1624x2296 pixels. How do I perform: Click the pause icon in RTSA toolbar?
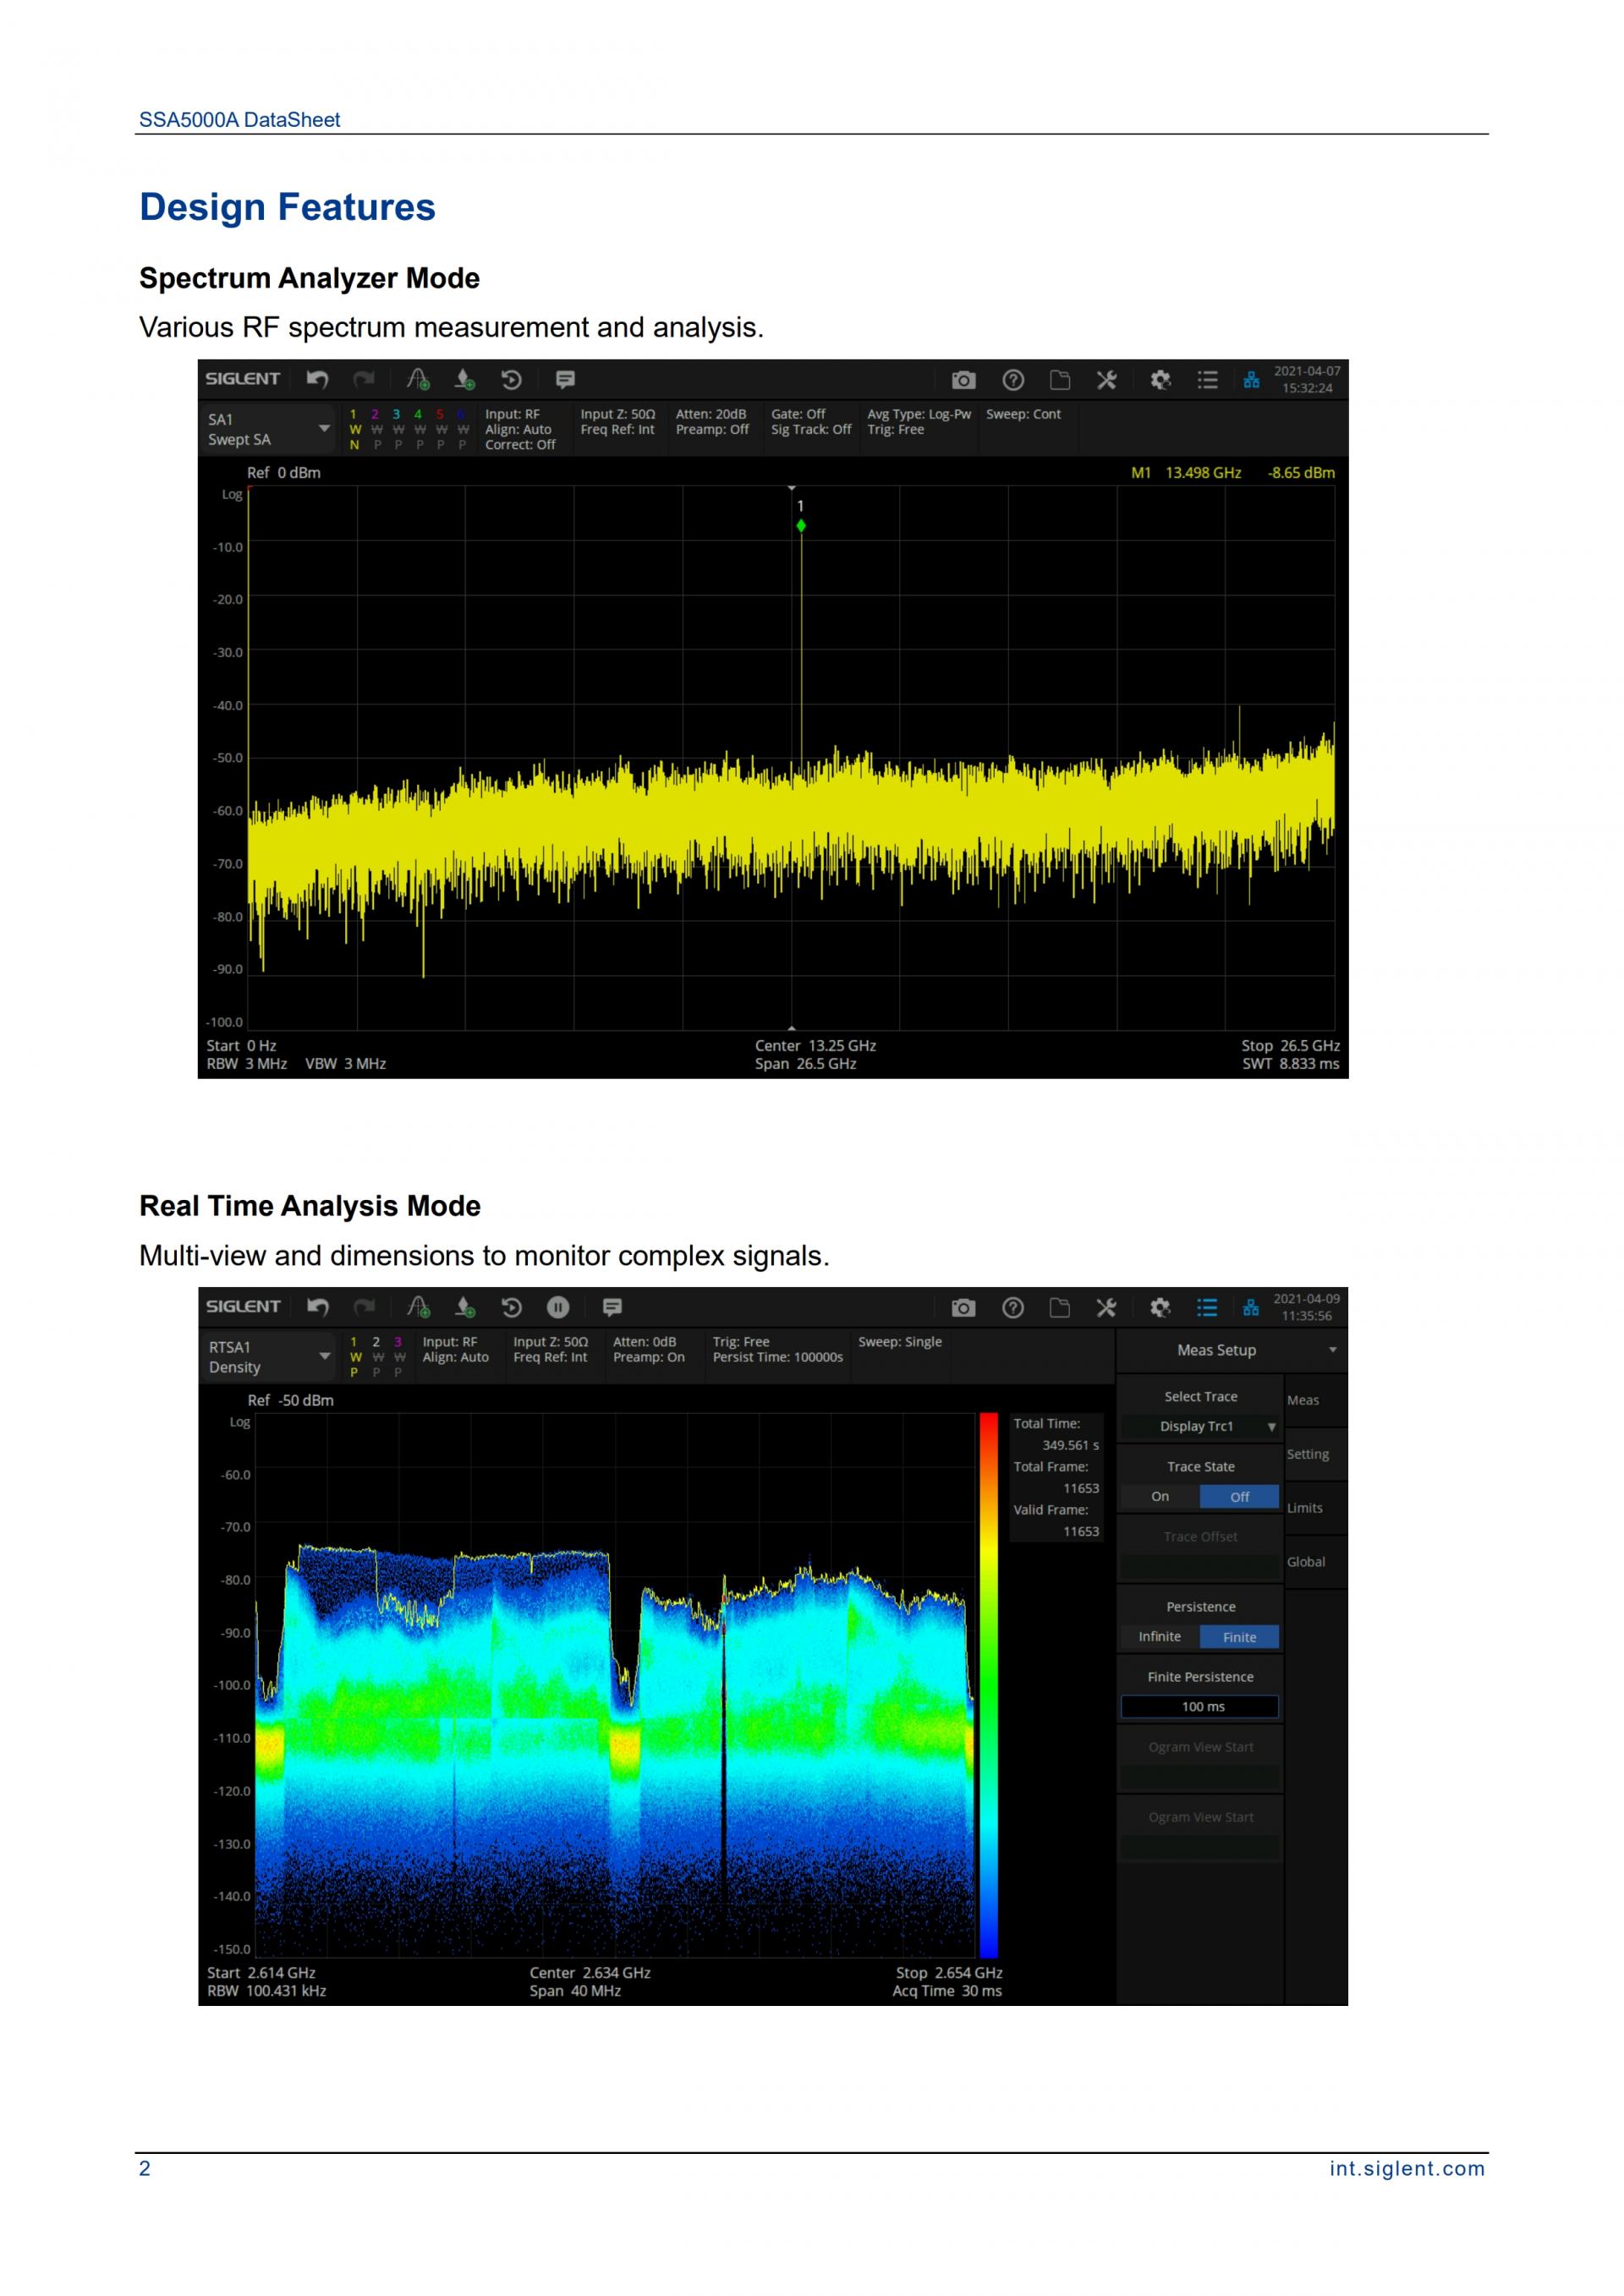558,1307
